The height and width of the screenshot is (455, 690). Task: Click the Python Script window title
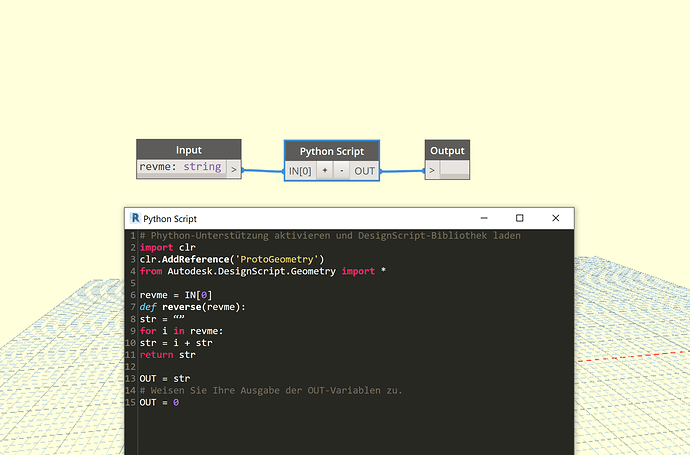[170, 219]
